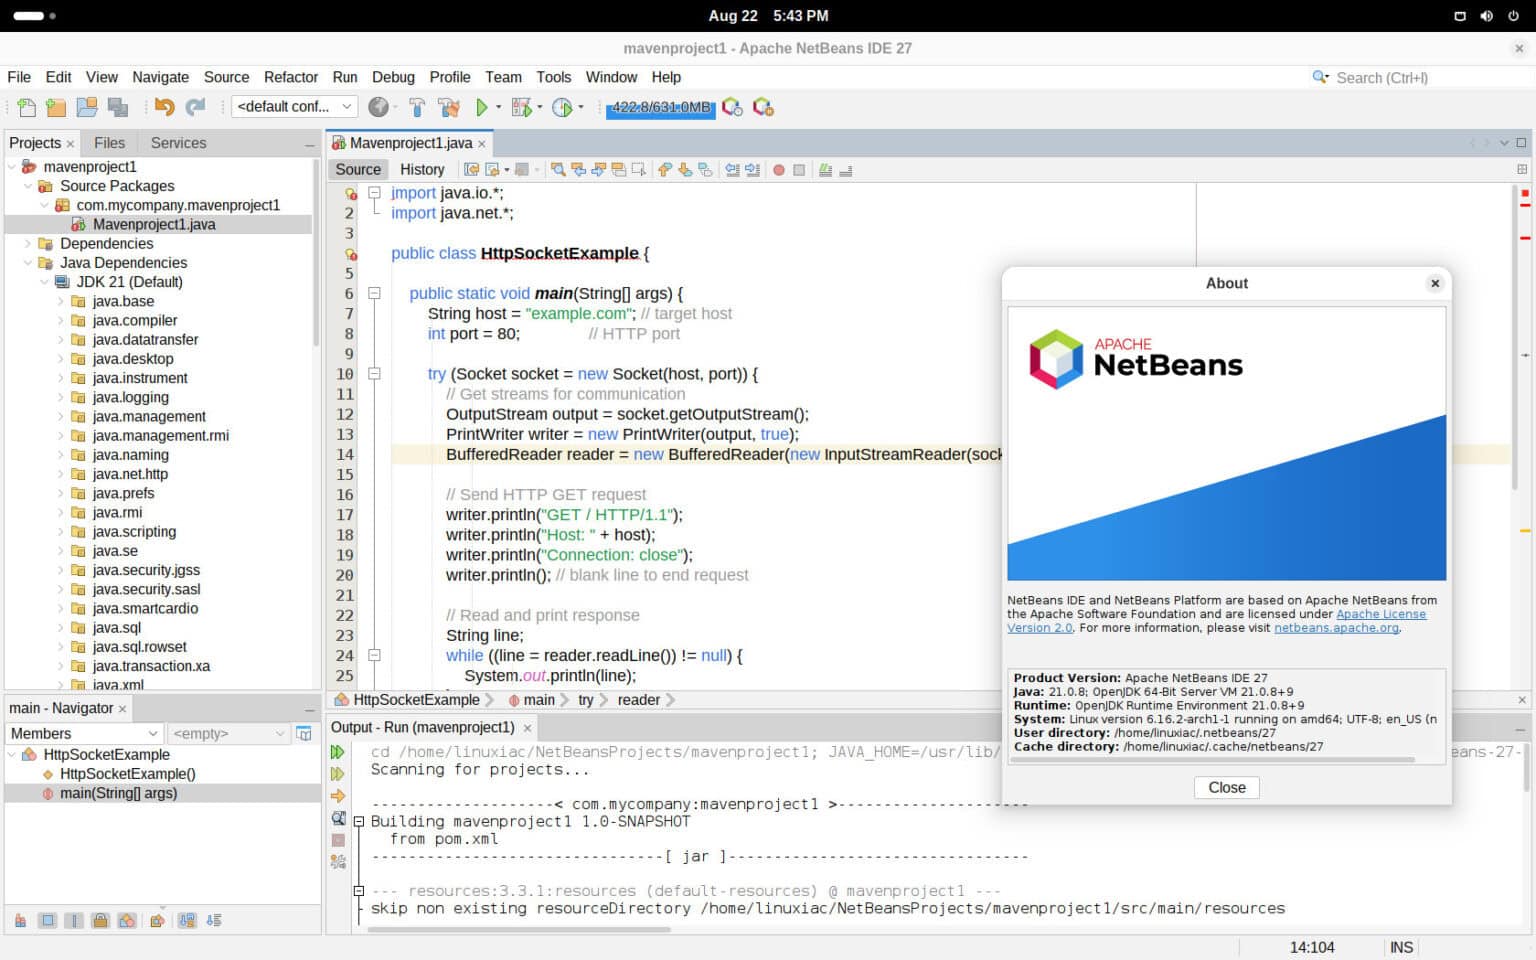Click the Last Edit Location icon in editor toolbar
Viewport: 1536px width, 960px height.
(x=471, y=169)
